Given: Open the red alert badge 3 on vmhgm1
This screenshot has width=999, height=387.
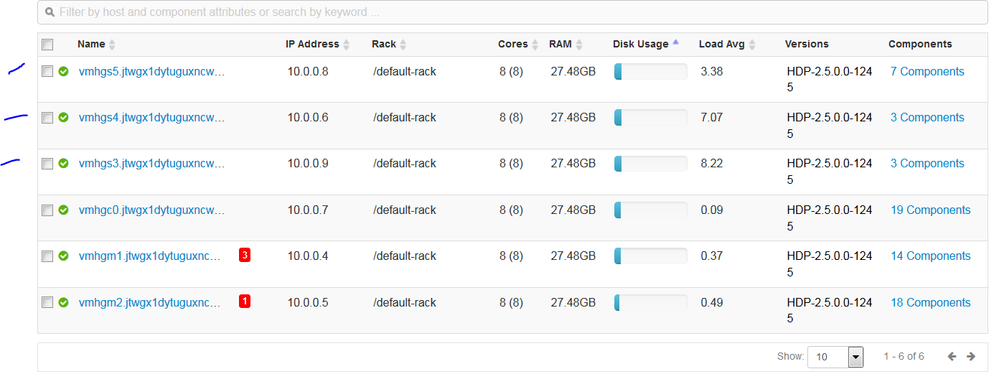Looking at the screenshot, I should click(x=245, y=255).
